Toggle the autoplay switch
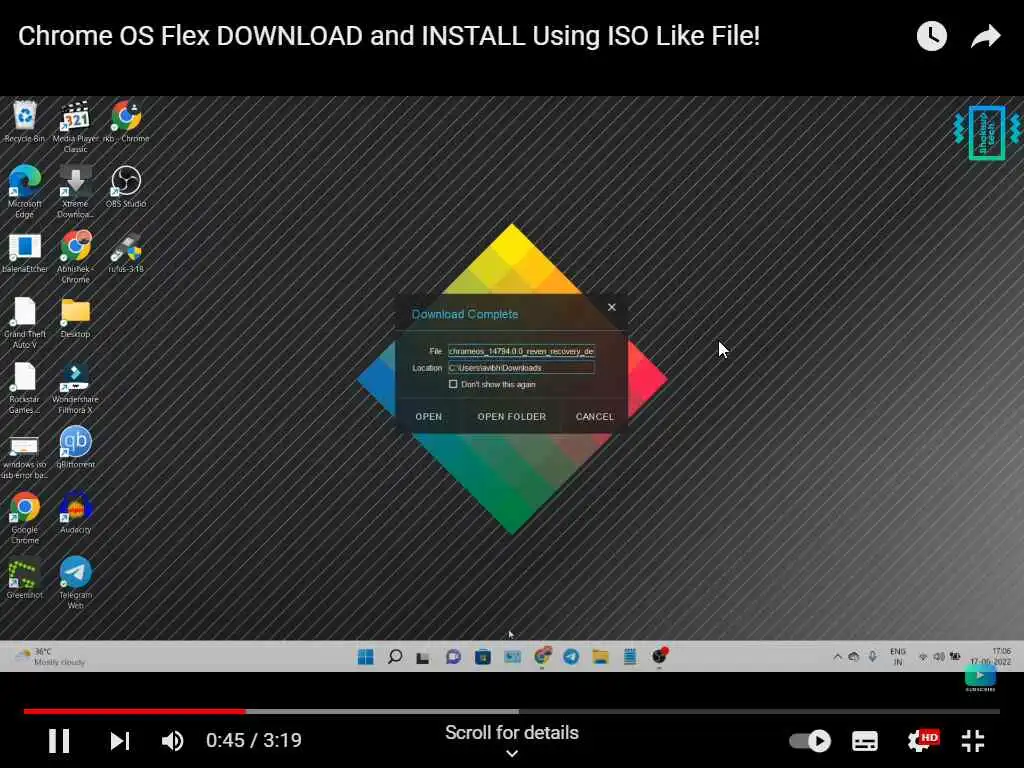 coord(810,741)
